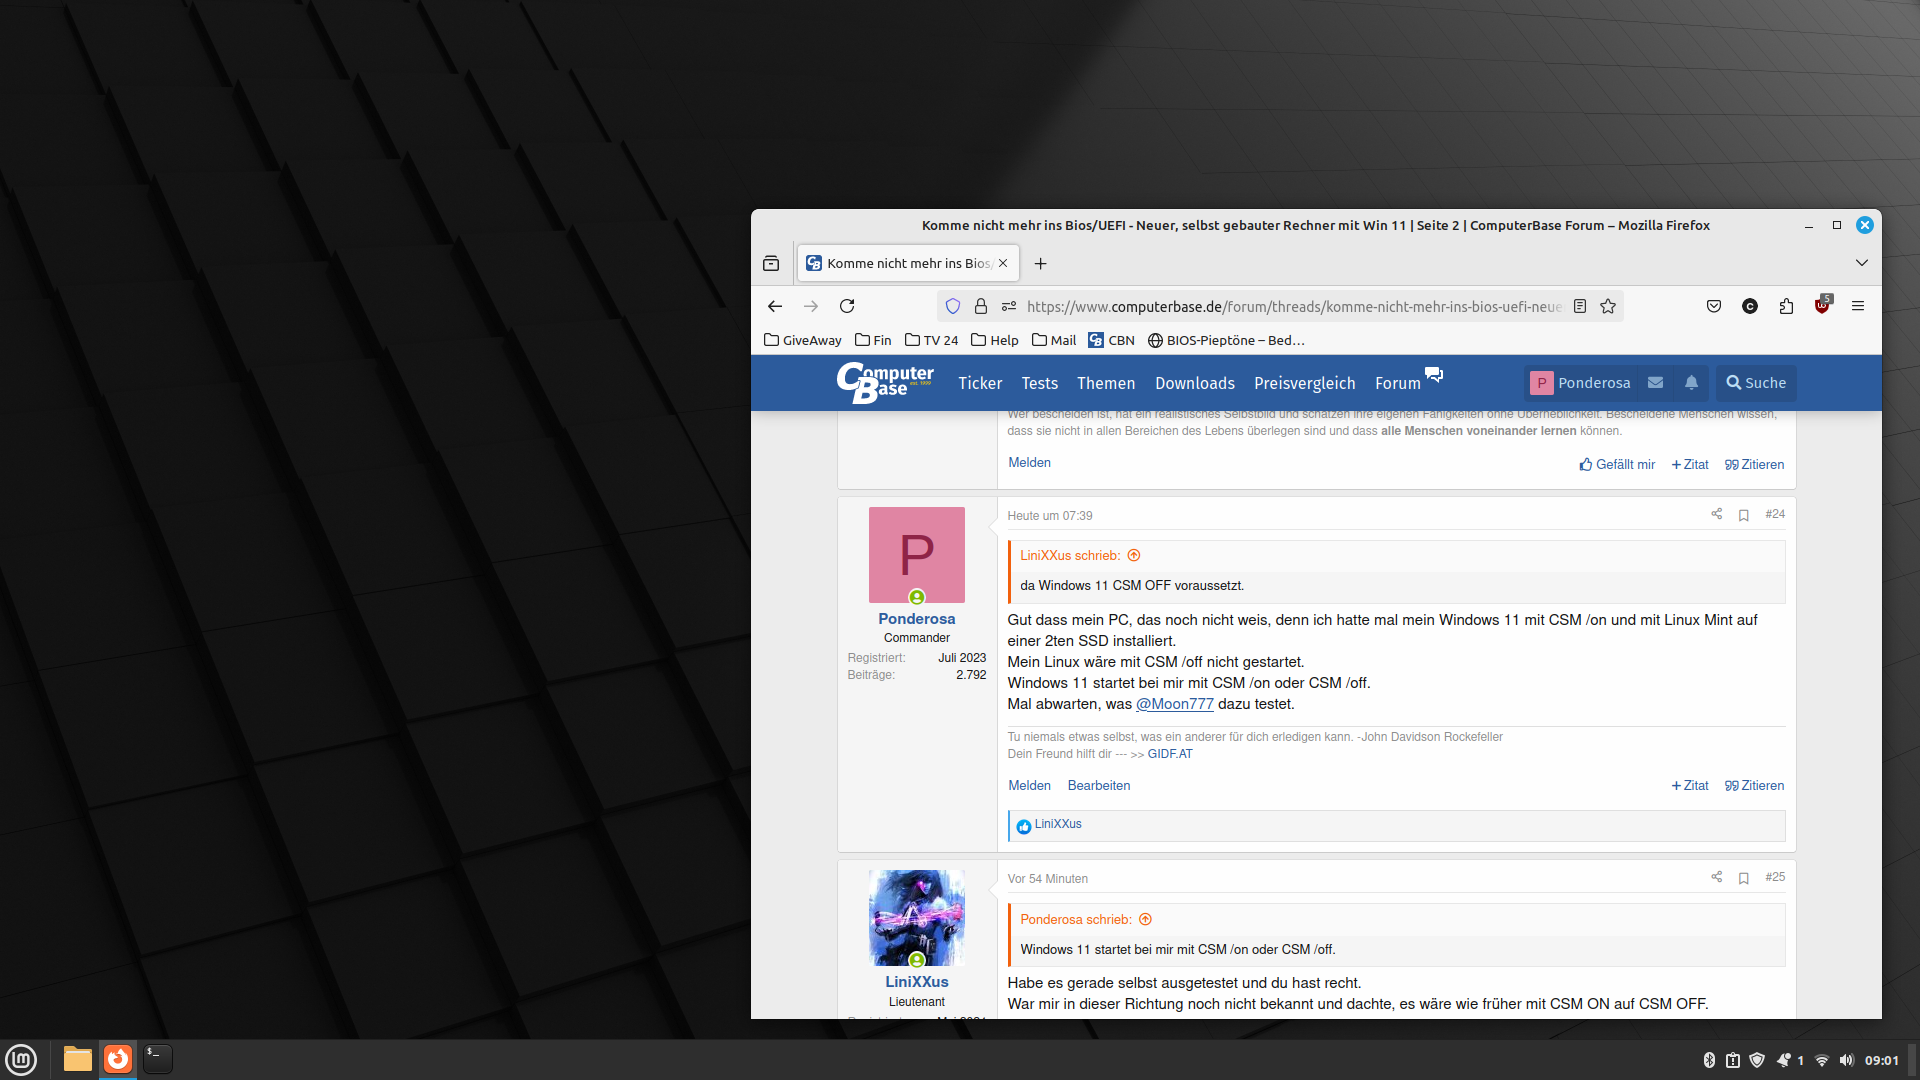This screenshot has height=1080, width=1920.
Task: Open the Downloads navigation item
Action: coord(1194,383)
